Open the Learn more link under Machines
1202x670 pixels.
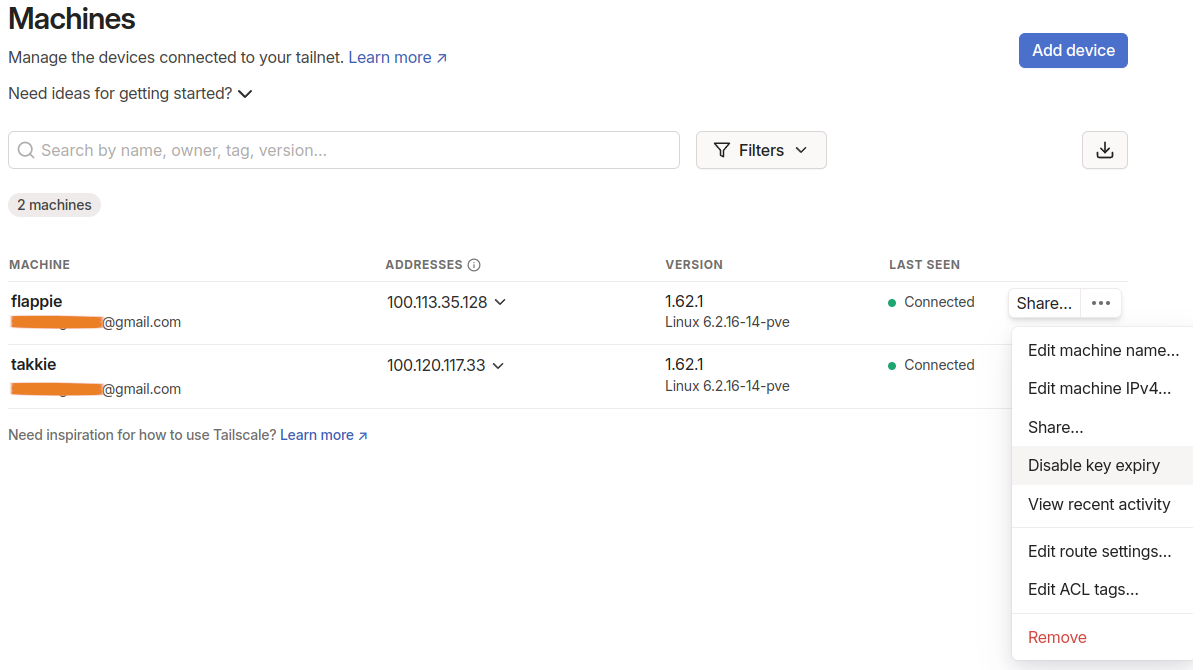(x=398, y=58)
